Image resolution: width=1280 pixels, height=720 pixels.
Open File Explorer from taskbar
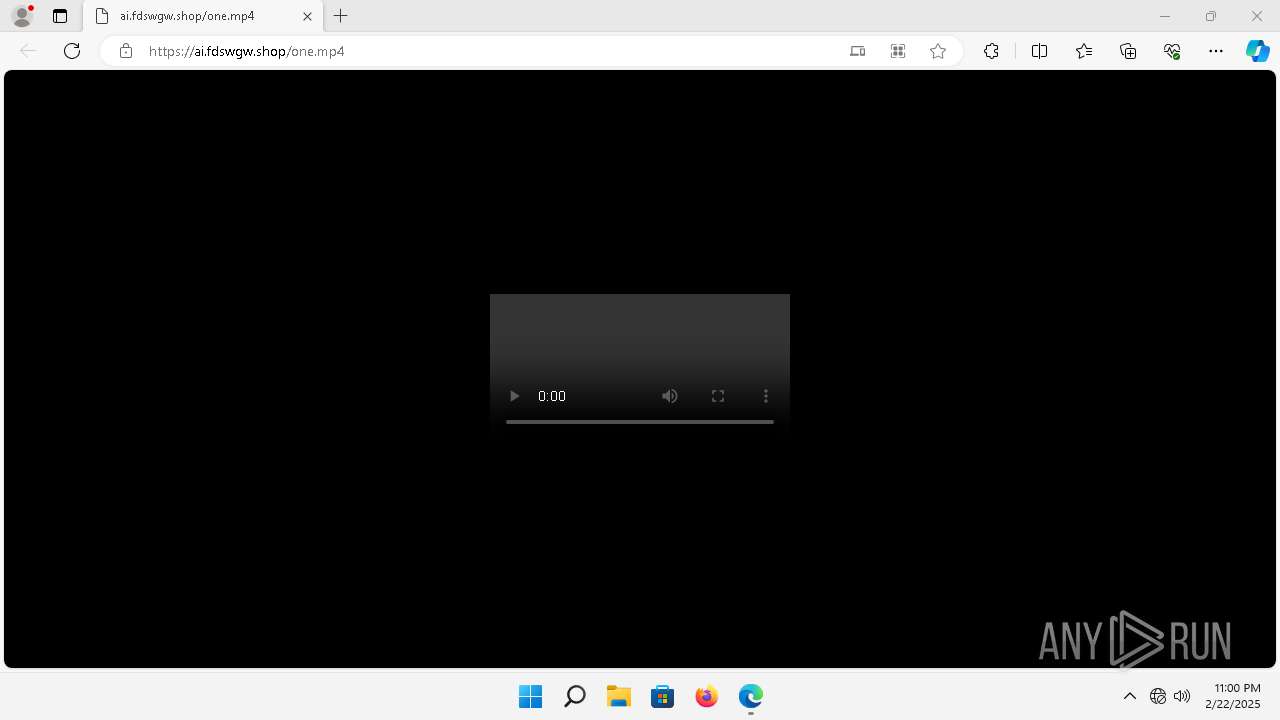pos(619,696)
